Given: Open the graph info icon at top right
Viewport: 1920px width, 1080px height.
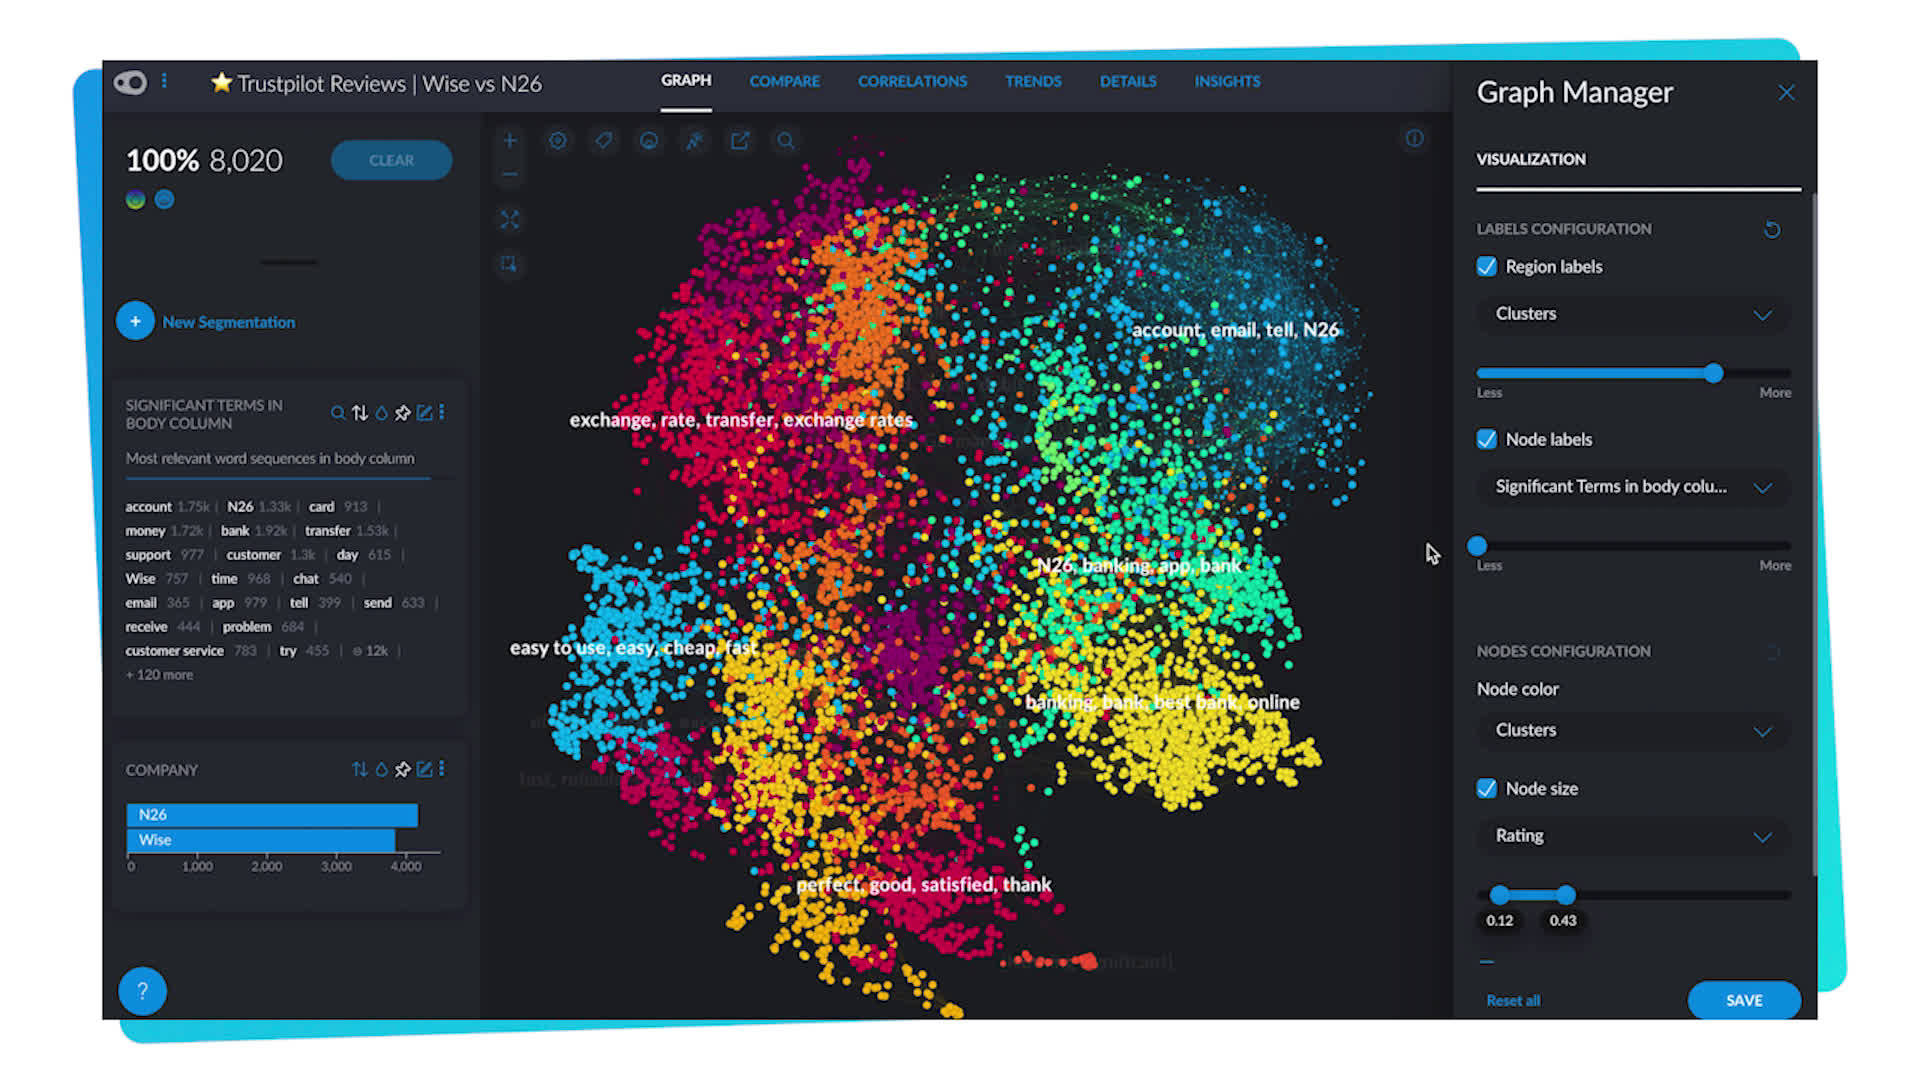Looking at the screenshot, I should pos(1414,139).
